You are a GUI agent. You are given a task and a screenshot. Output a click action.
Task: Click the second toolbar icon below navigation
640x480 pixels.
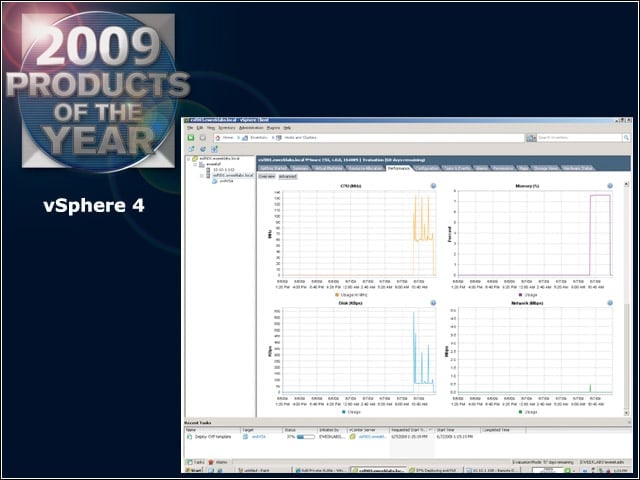(x=203, y=149)
